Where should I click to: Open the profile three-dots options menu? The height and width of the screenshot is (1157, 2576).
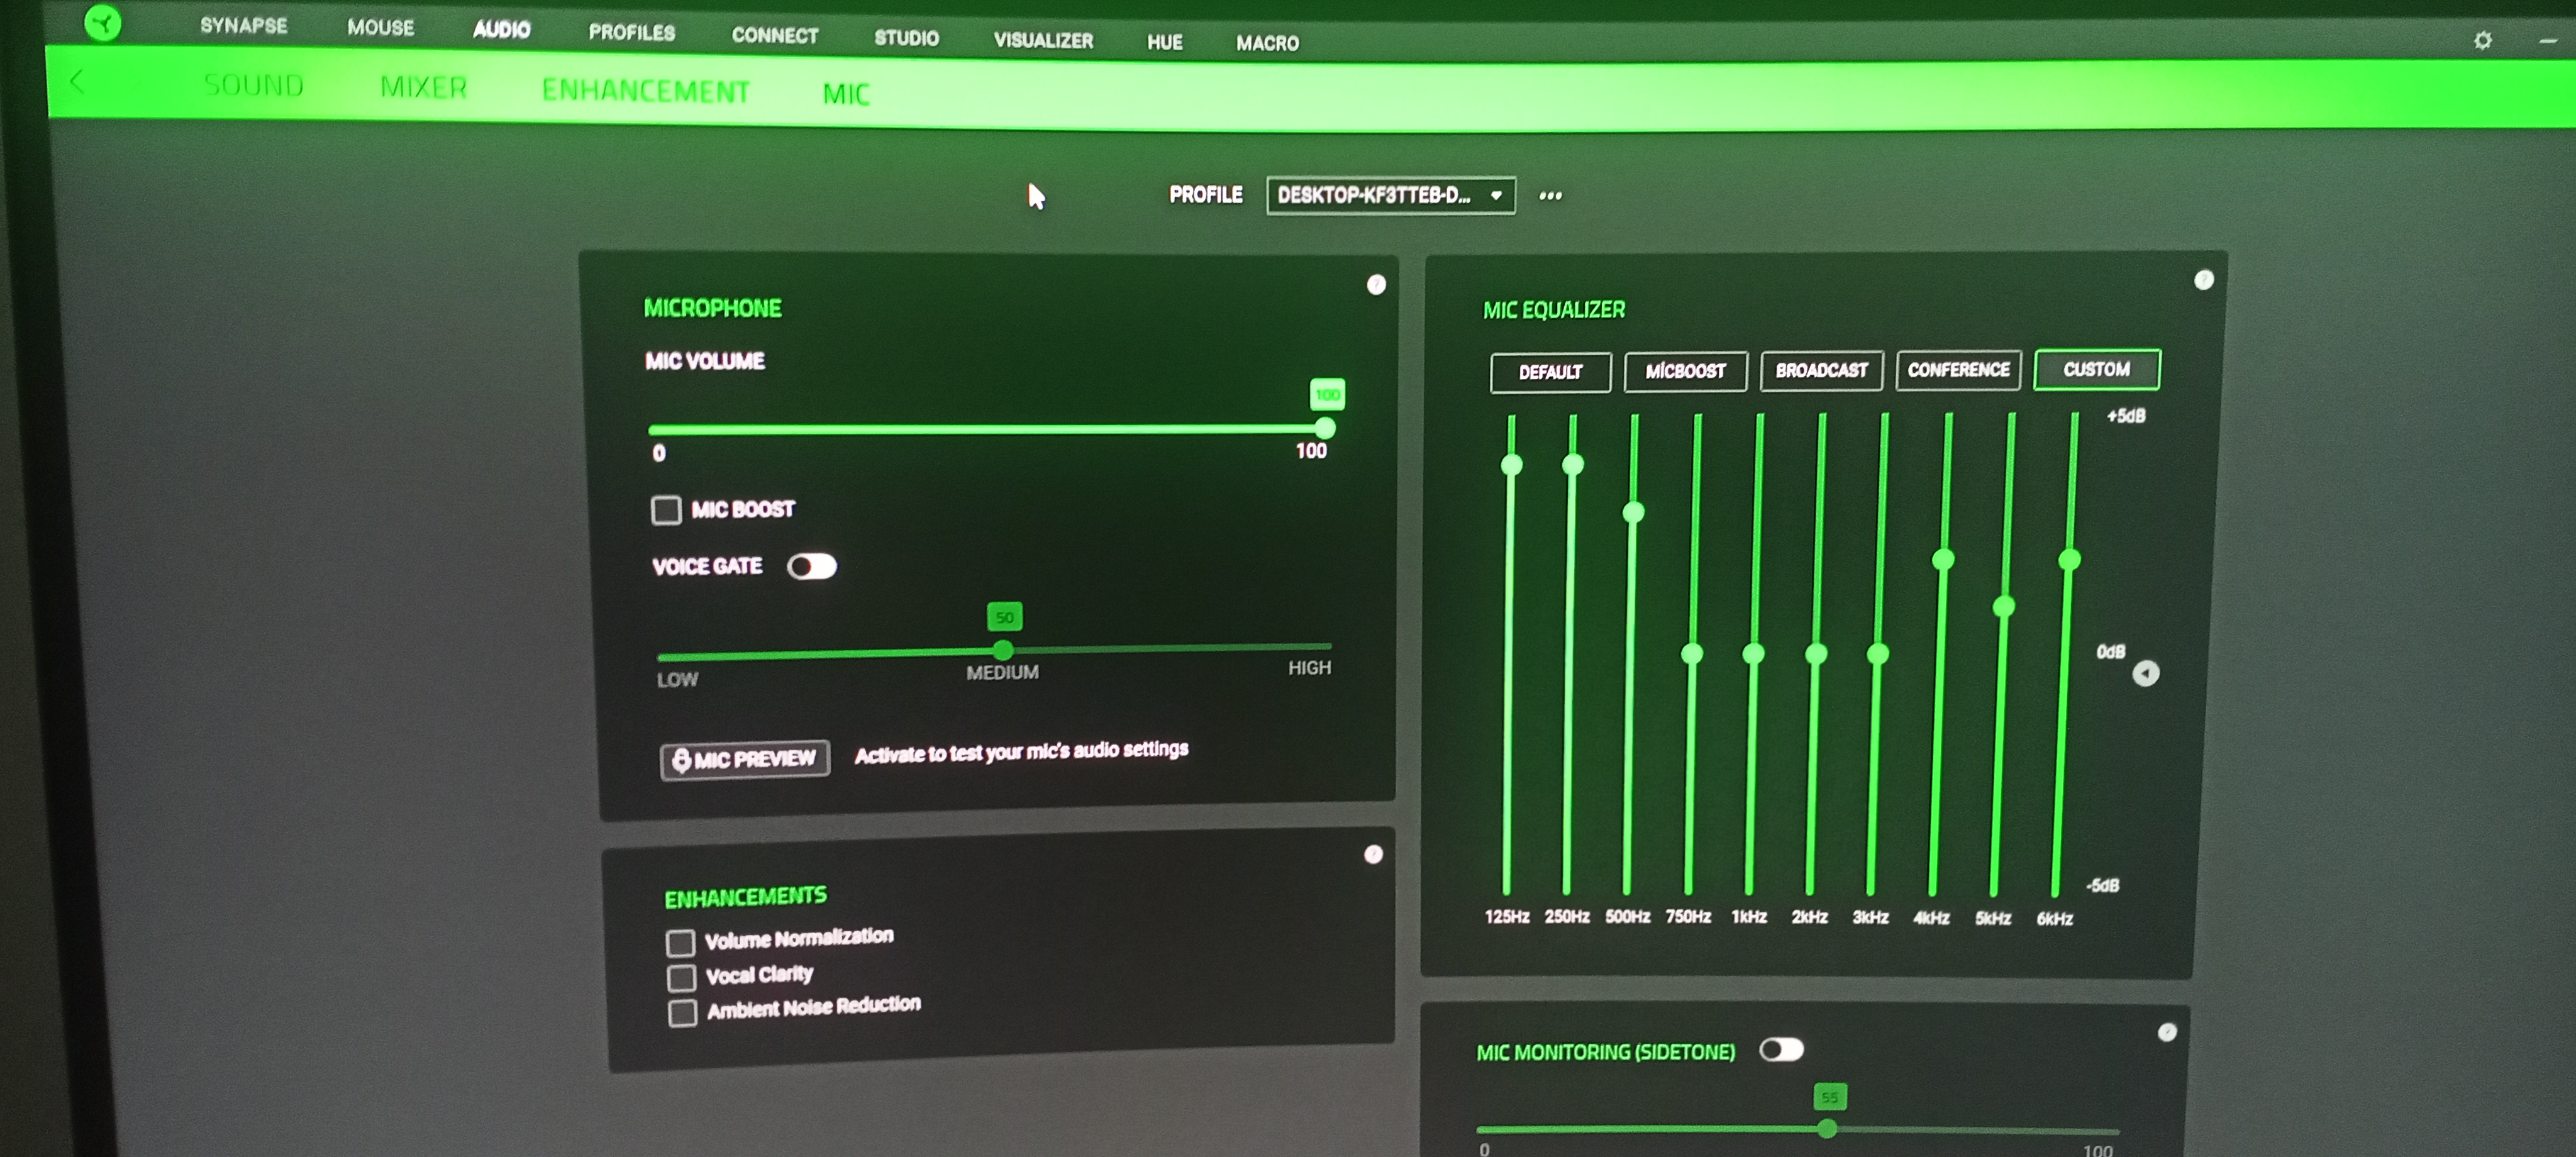point(1550,196)
